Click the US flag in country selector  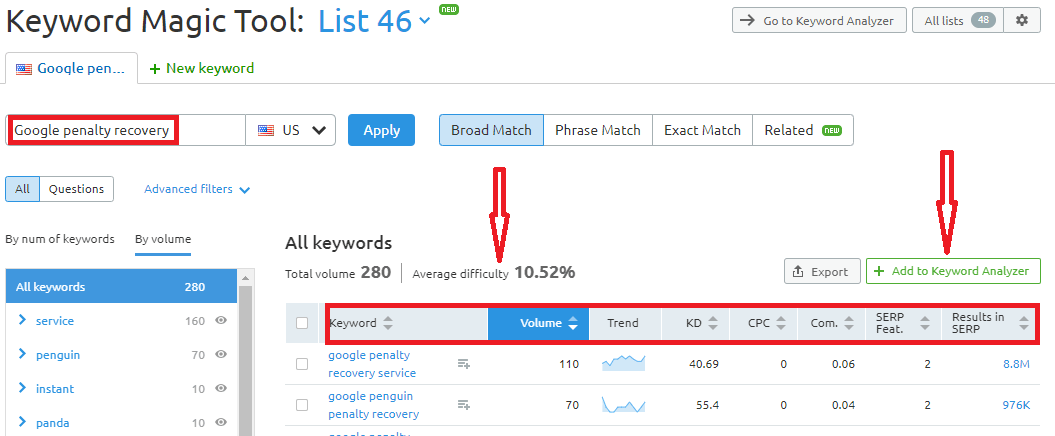click(266, 131)
